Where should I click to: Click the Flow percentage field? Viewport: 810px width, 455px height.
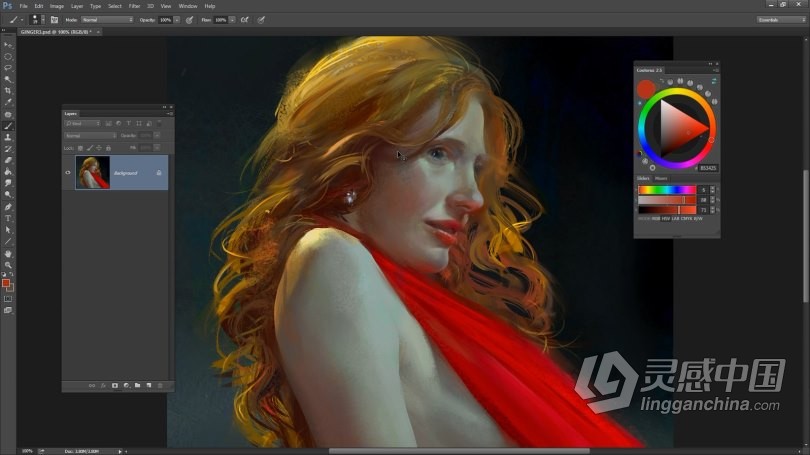[x=221, y=20]
